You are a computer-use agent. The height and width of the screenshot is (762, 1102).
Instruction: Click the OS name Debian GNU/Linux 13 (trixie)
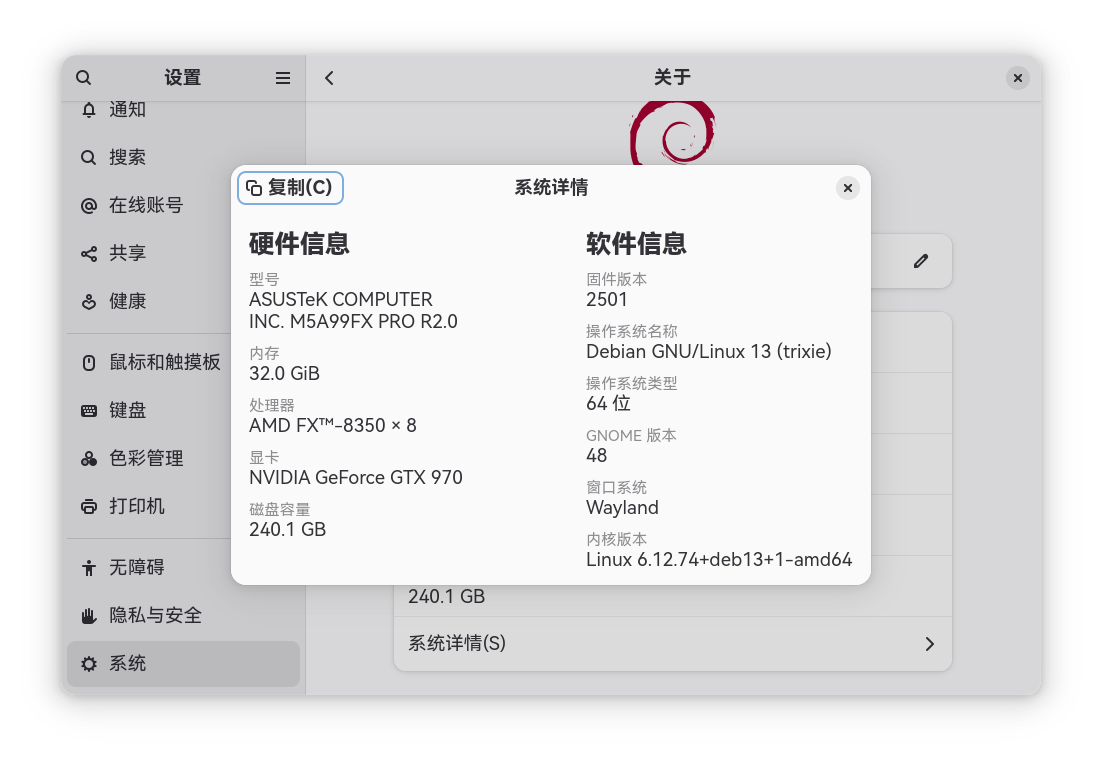coord(709,351)
